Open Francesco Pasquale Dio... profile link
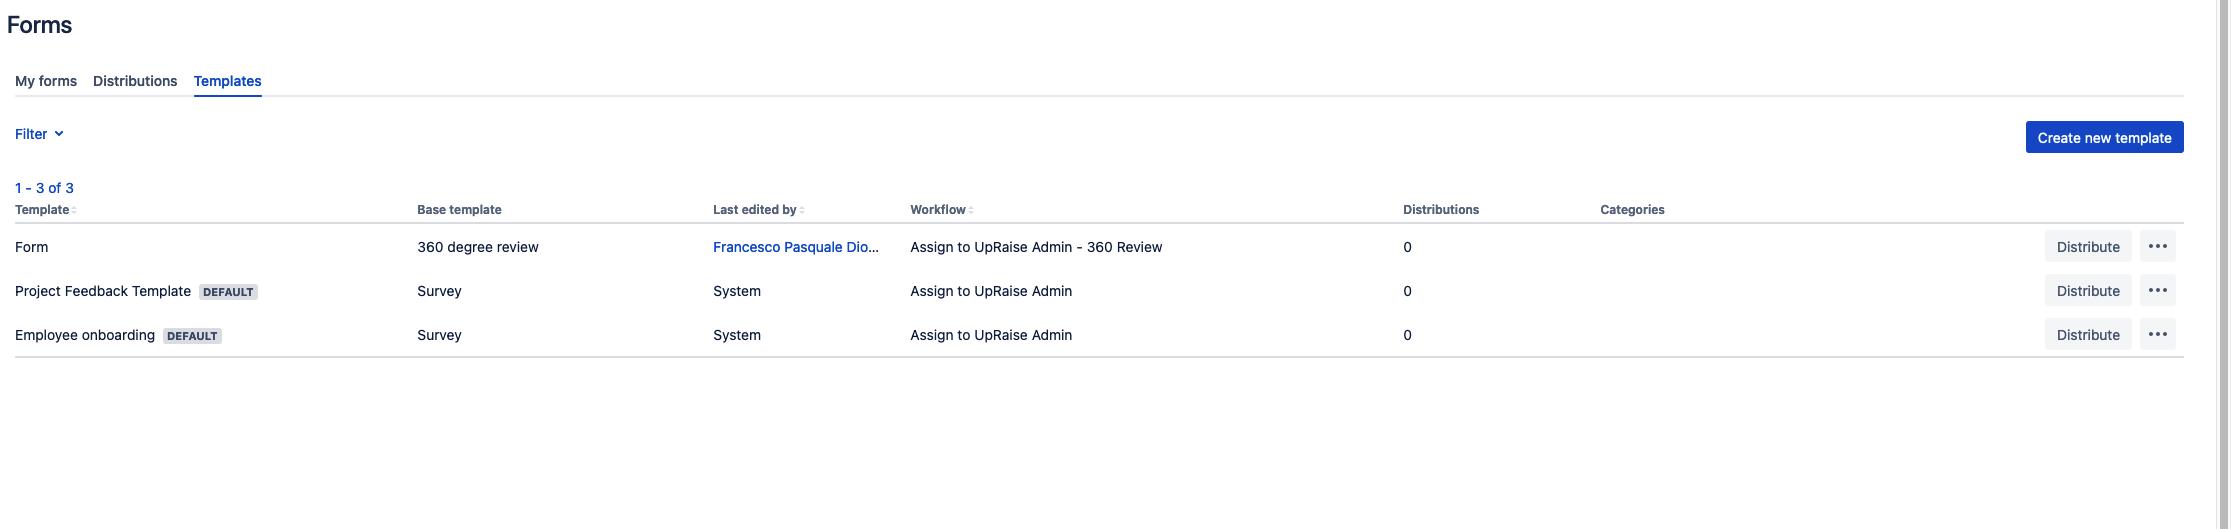2231x529 pixels. pyautogui.click(x=796, y=247)
